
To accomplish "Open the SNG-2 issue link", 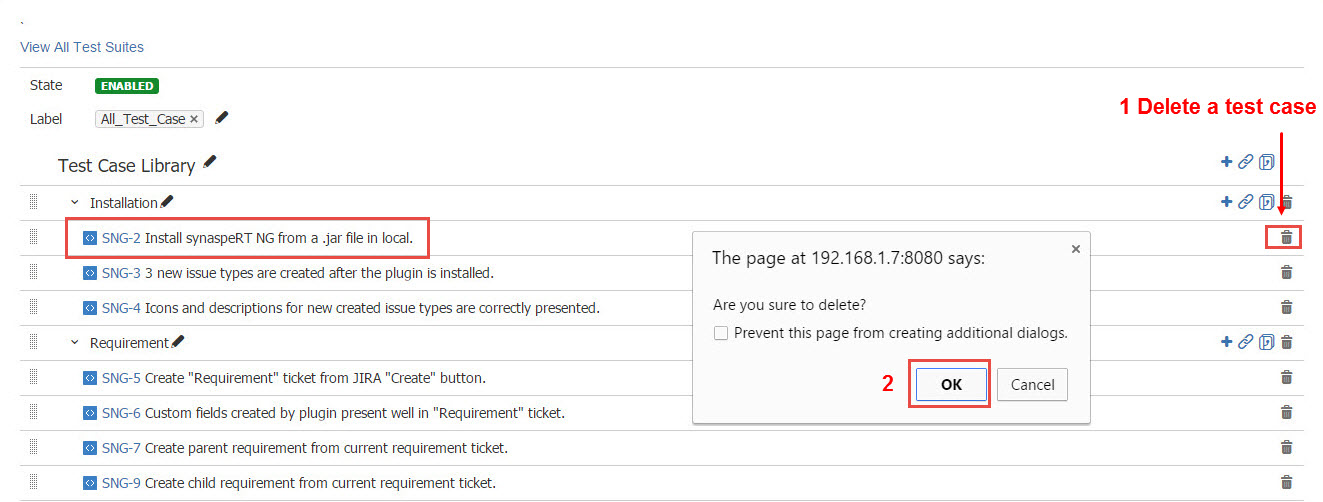I will (121, 238).
